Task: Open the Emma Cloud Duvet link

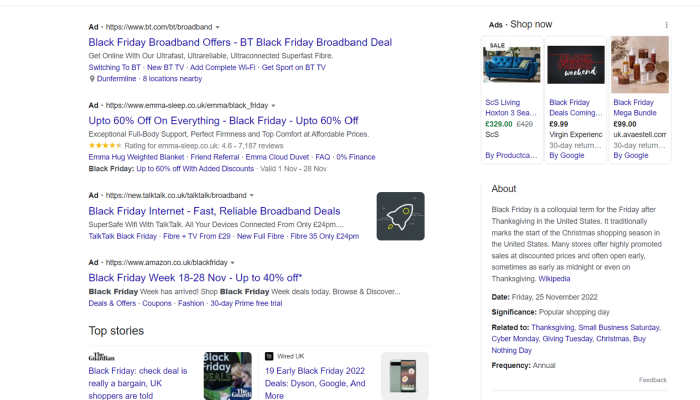Action: (x=277, y=157)
